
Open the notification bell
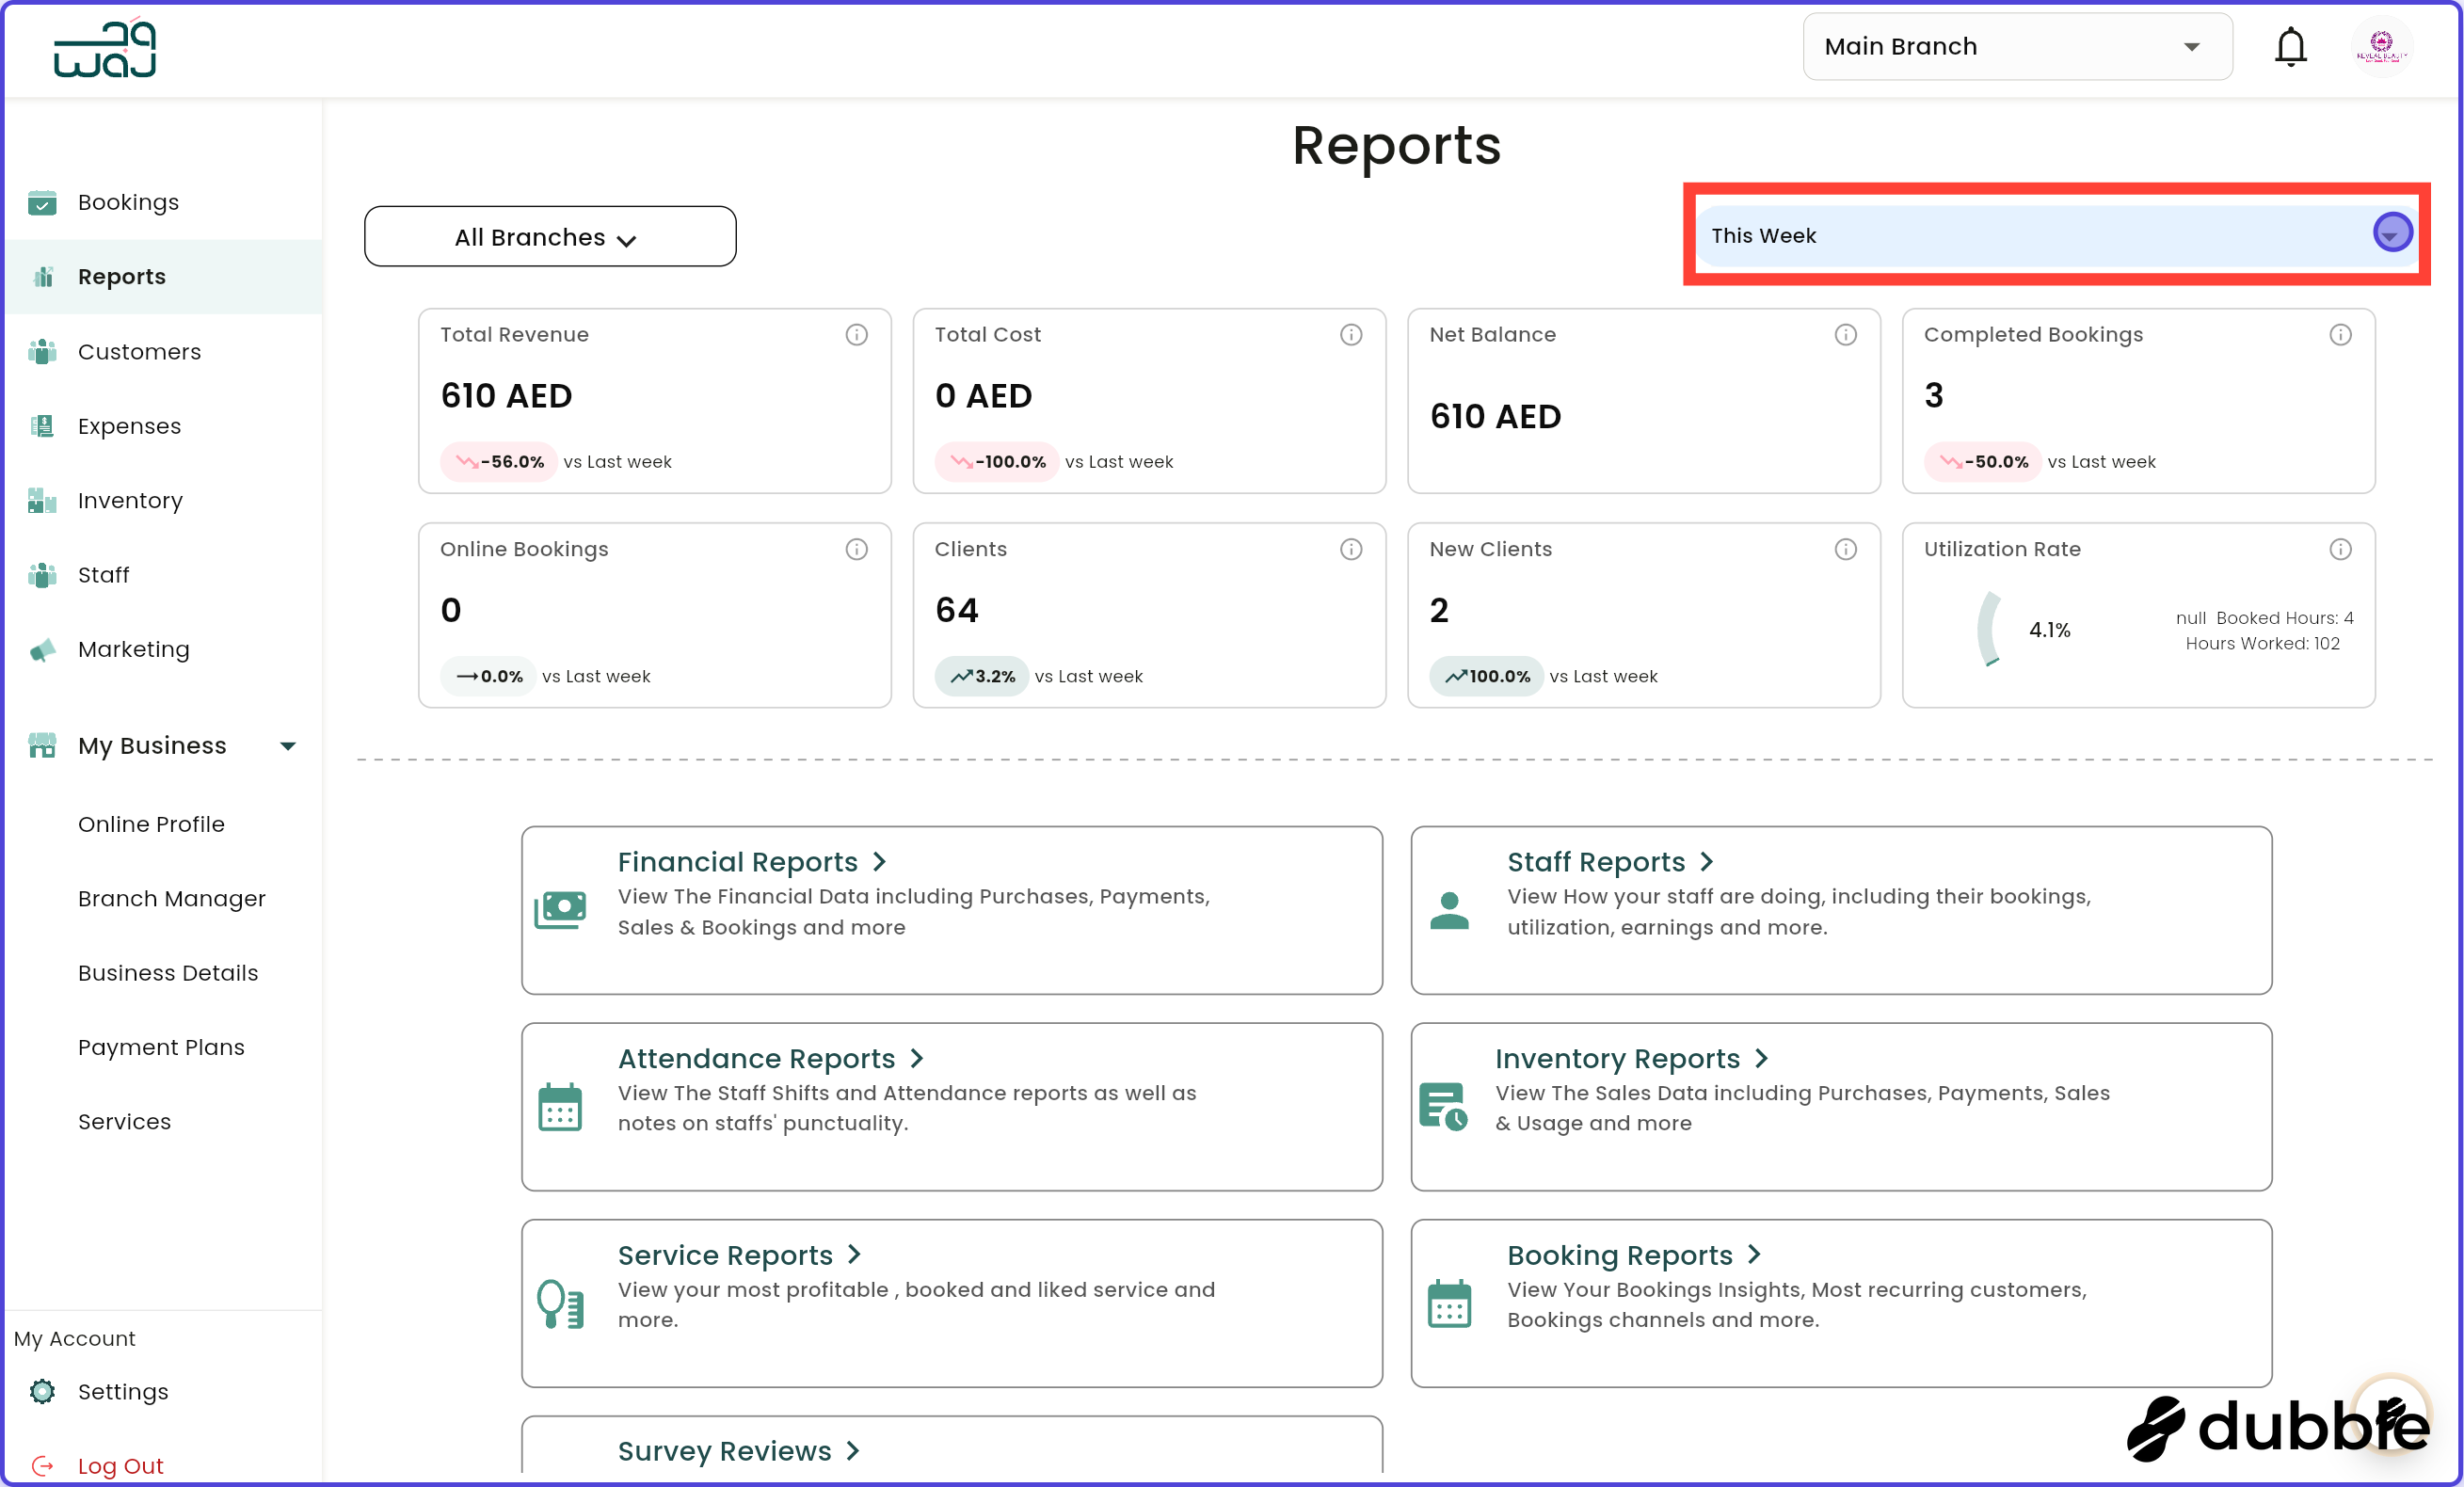click(x=2290, y=46)
